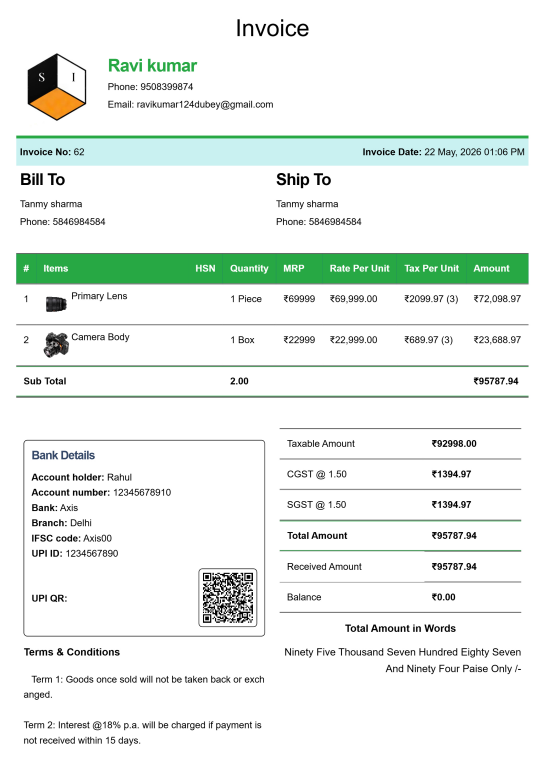This screenshot has height=781, width=546.
Task: Click the Terms & Conditions heading
Action: tap(72, 652)
